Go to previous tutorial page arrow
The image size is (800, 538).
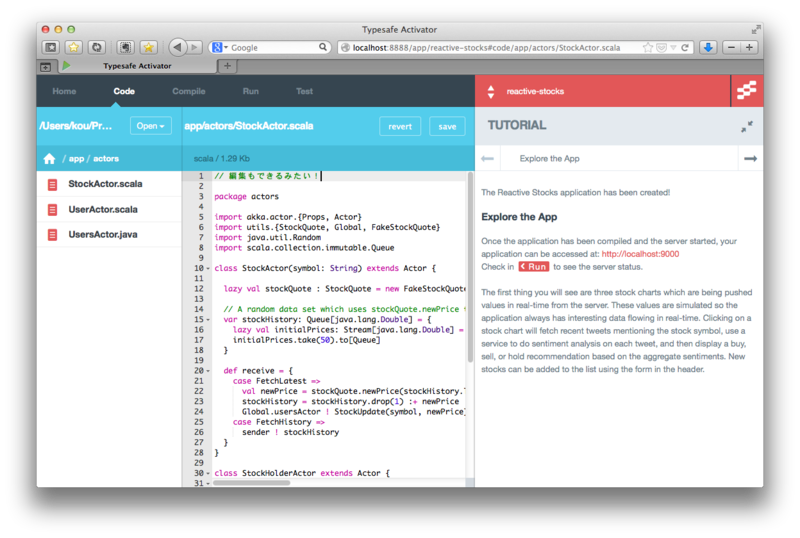coord(487,159)
